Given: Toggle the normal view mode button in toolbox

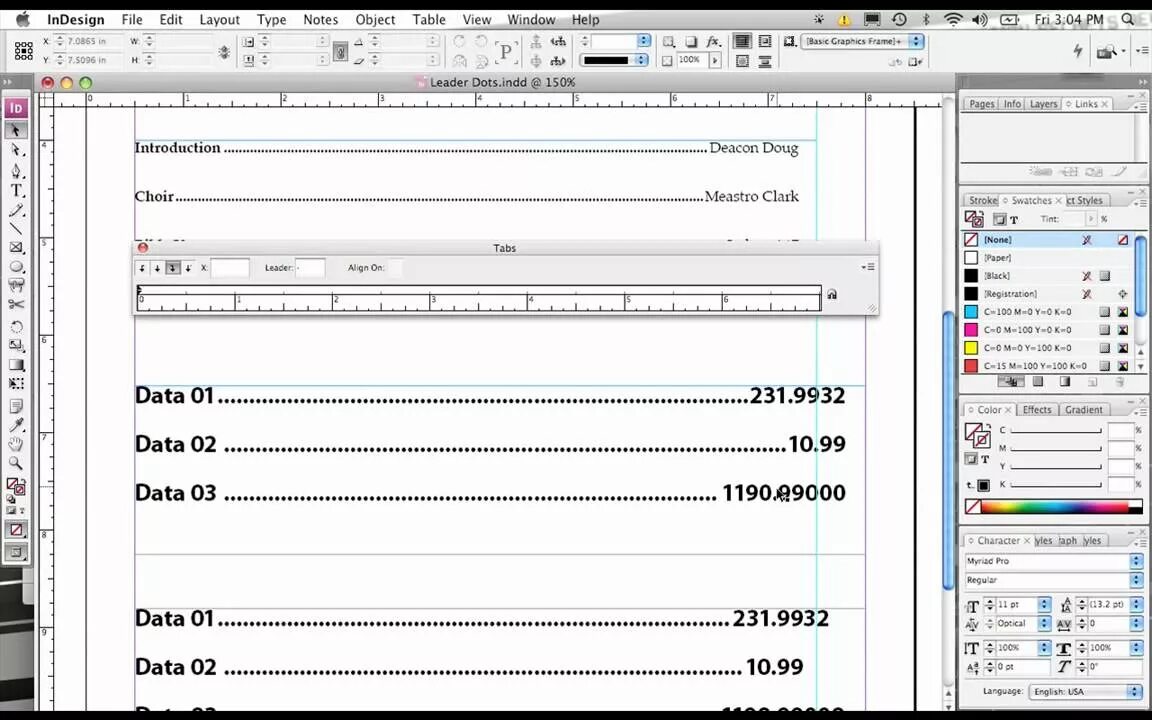Looking at the screenshot, I should pyautogui.click(x=15, y=552).
